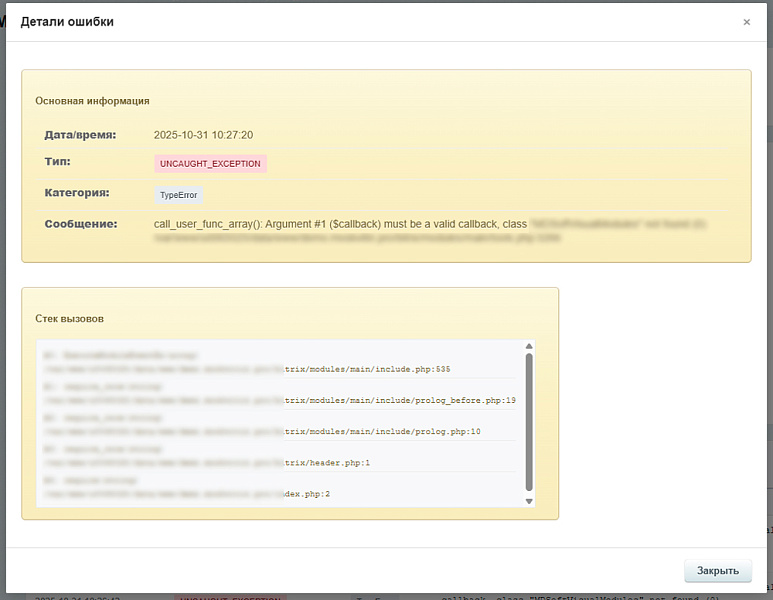Close the 'Детали ошибки' dialog with X
Viewport: 773px width, 600px height.
pyautogui.click(x=746, y=22)
